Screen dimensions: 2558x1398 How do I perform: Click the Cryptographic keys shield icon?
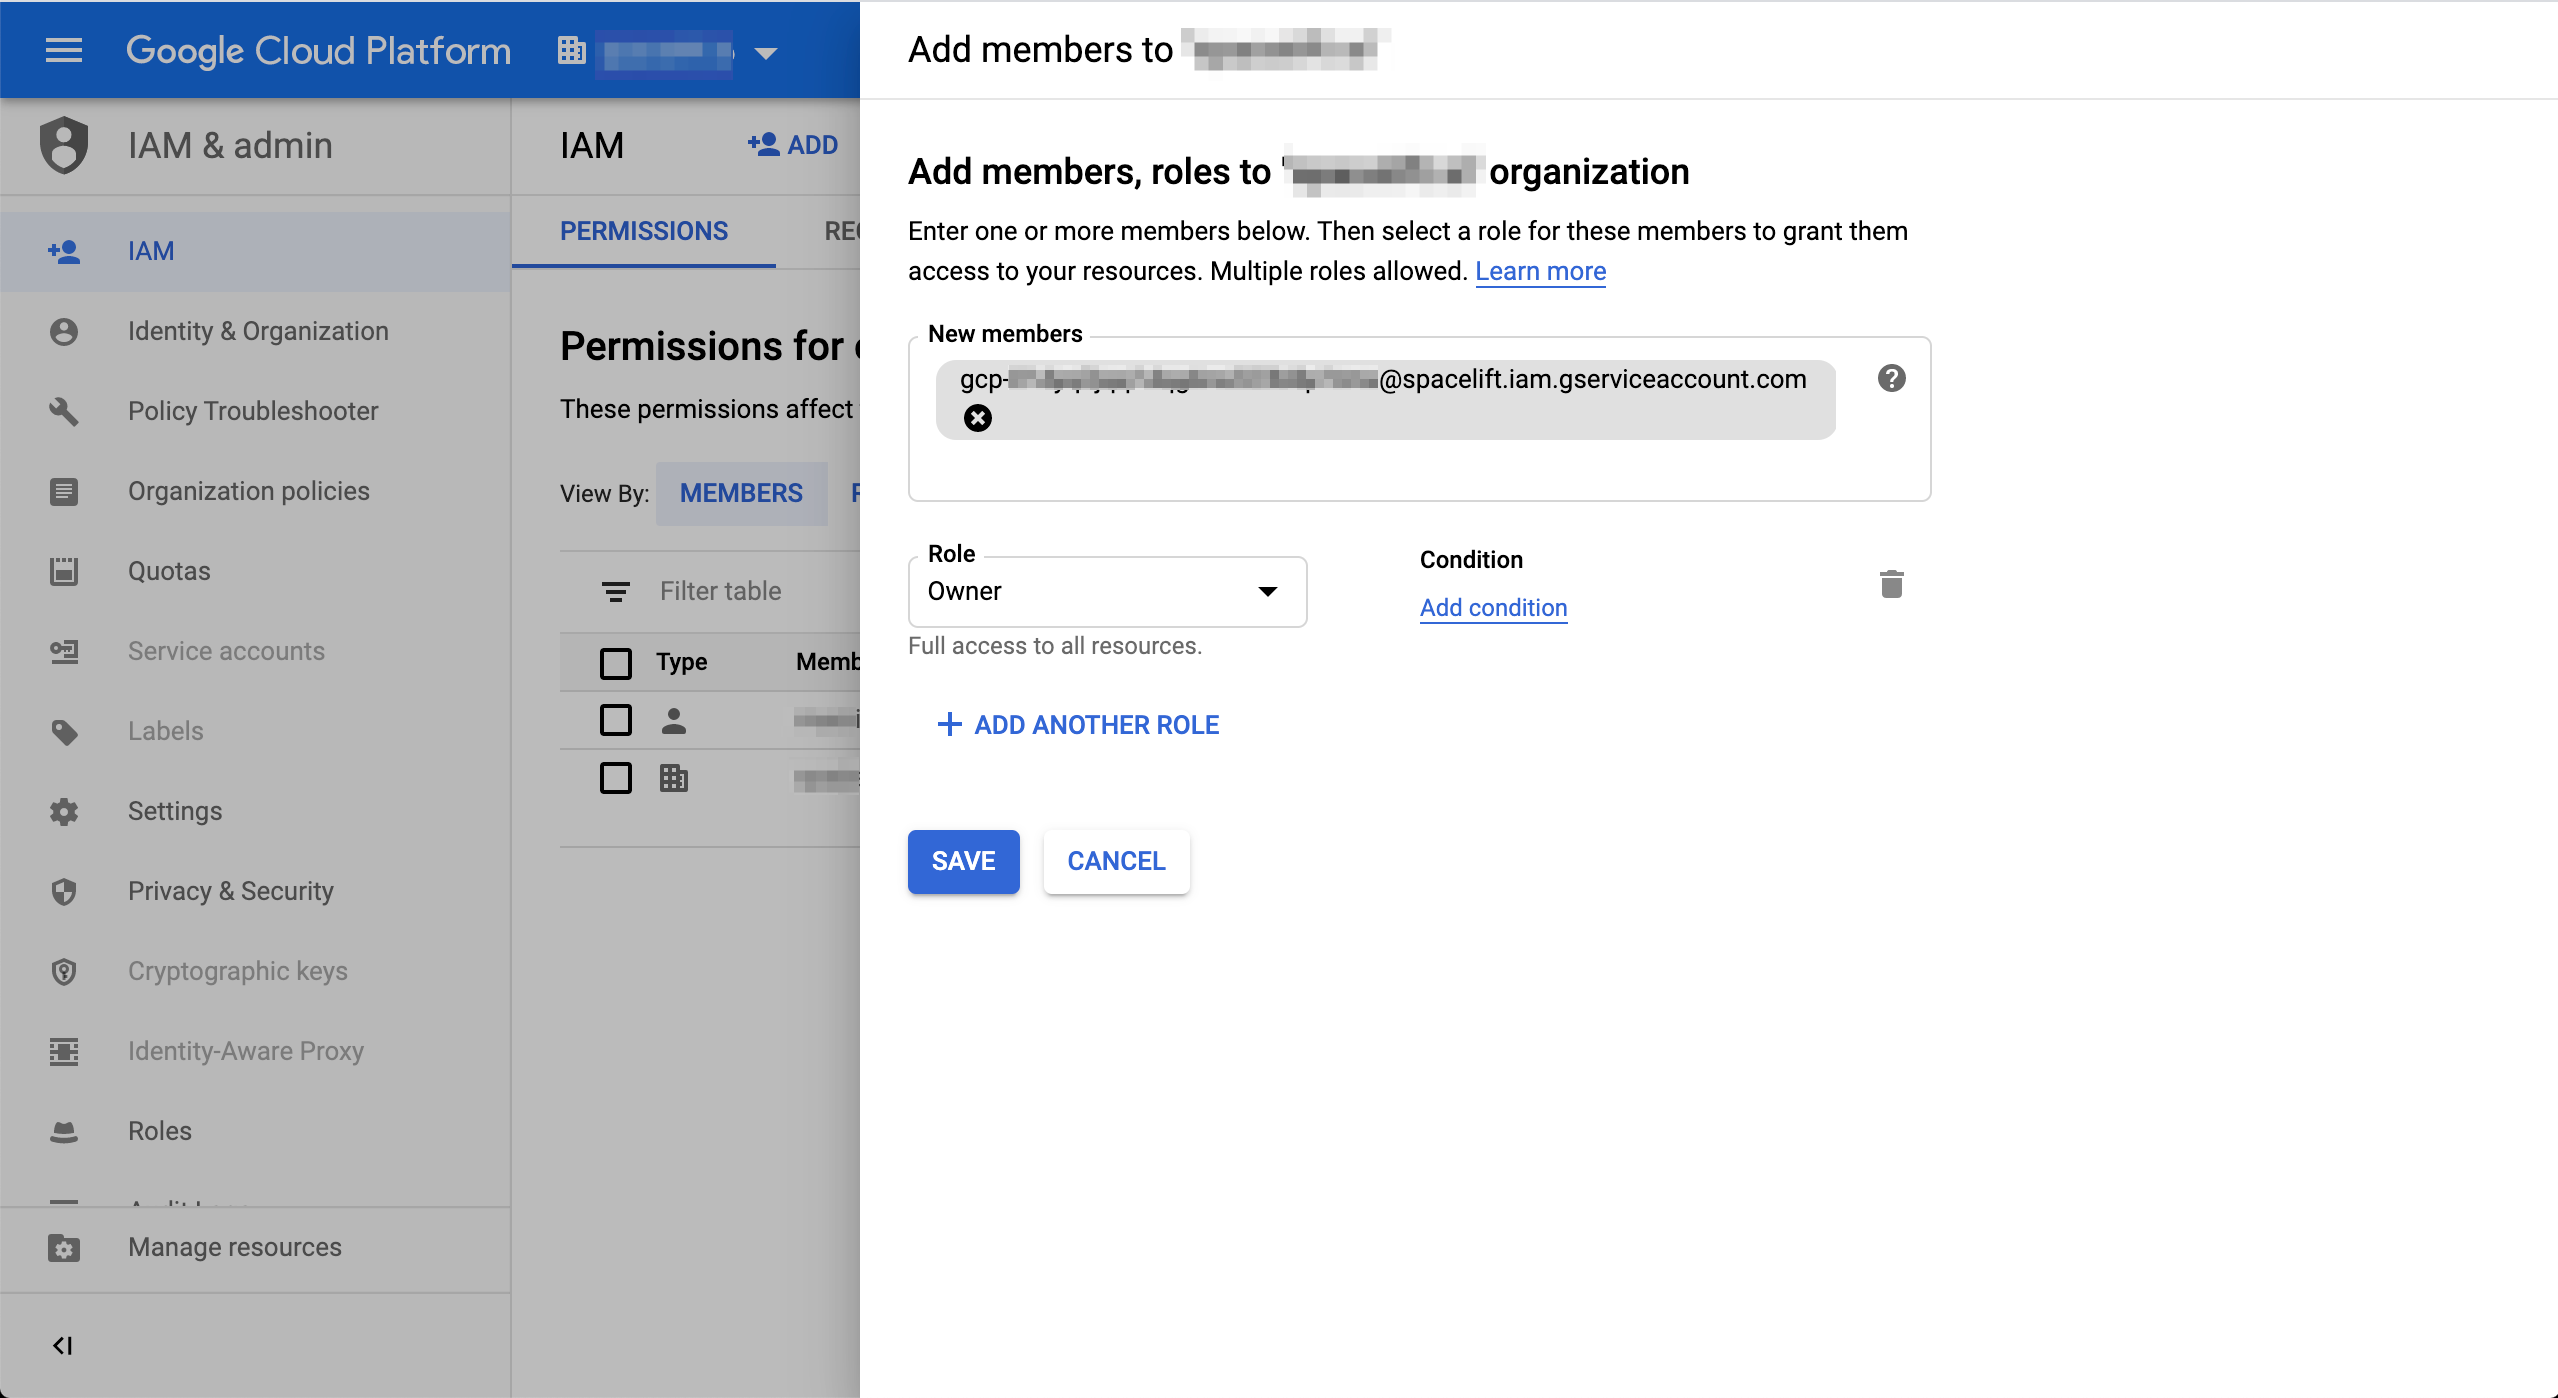(64, 971)
